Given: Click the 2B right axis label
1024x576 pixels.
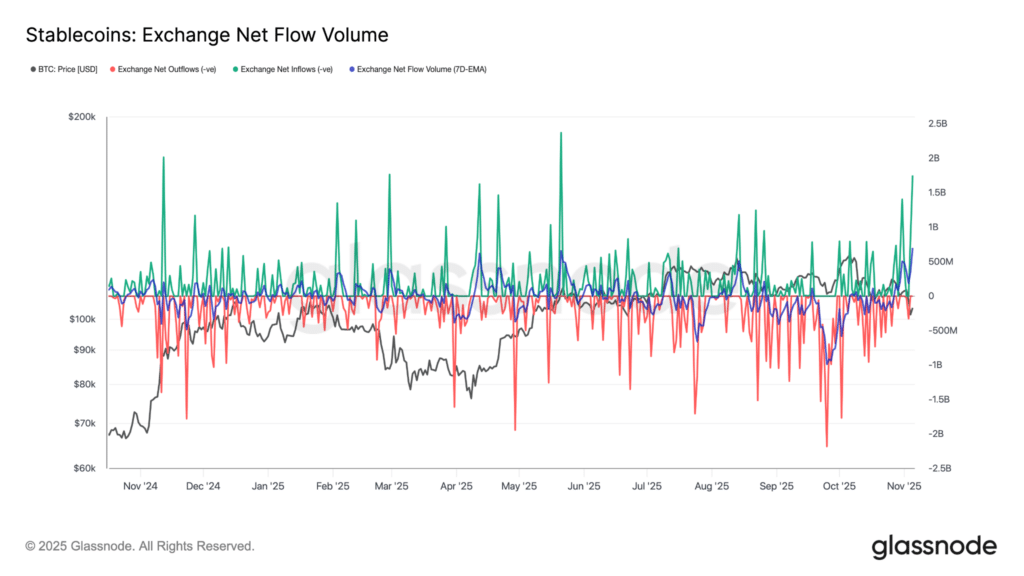Looking at the screenshot, I should [x=934, y=158].
